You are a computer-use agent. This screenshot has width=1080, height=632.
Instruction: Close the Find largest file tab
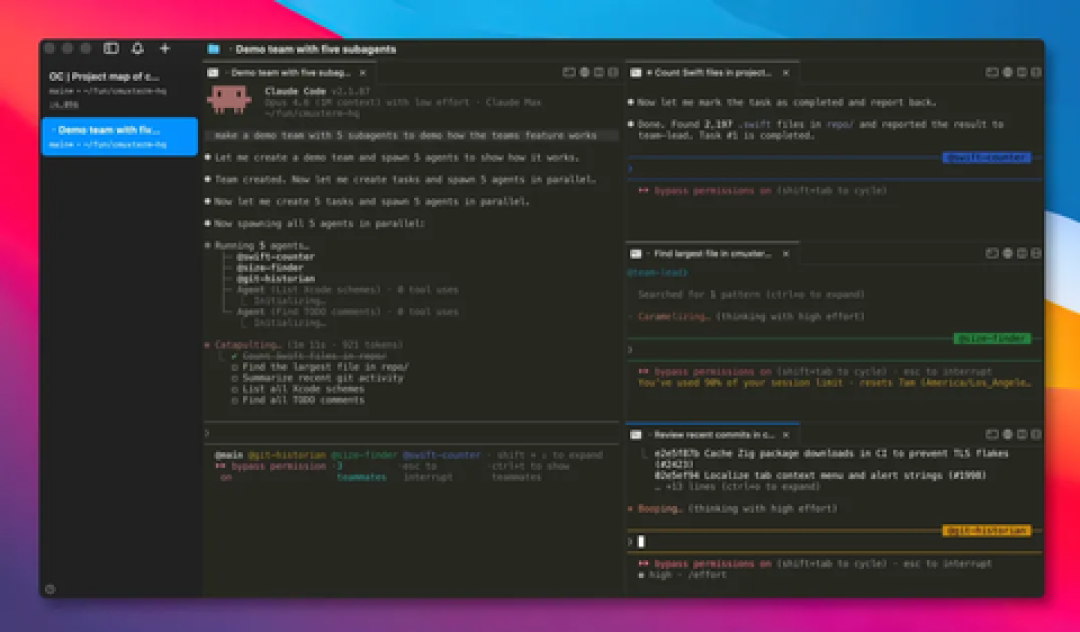(x=786, y=253)
